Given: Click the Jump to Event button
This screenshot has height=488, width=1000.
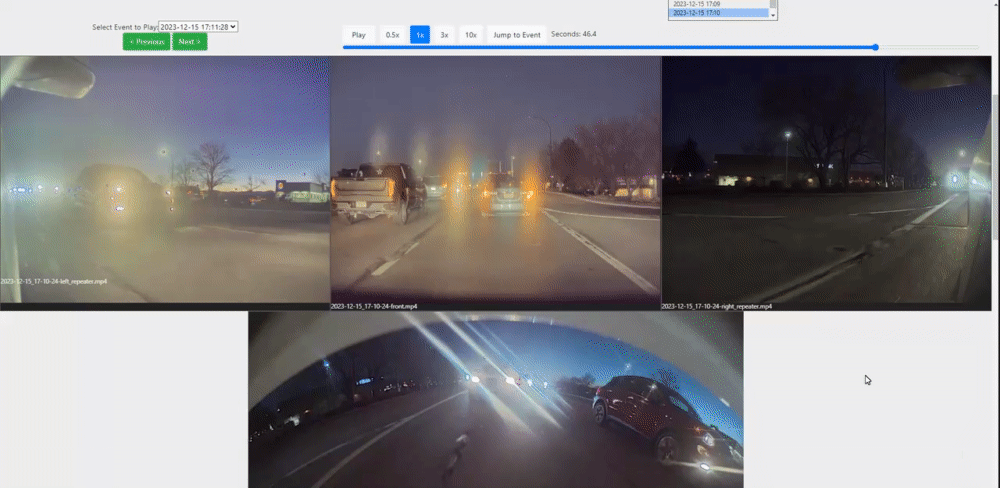Looking at the screenshot, I should [517, 35].
